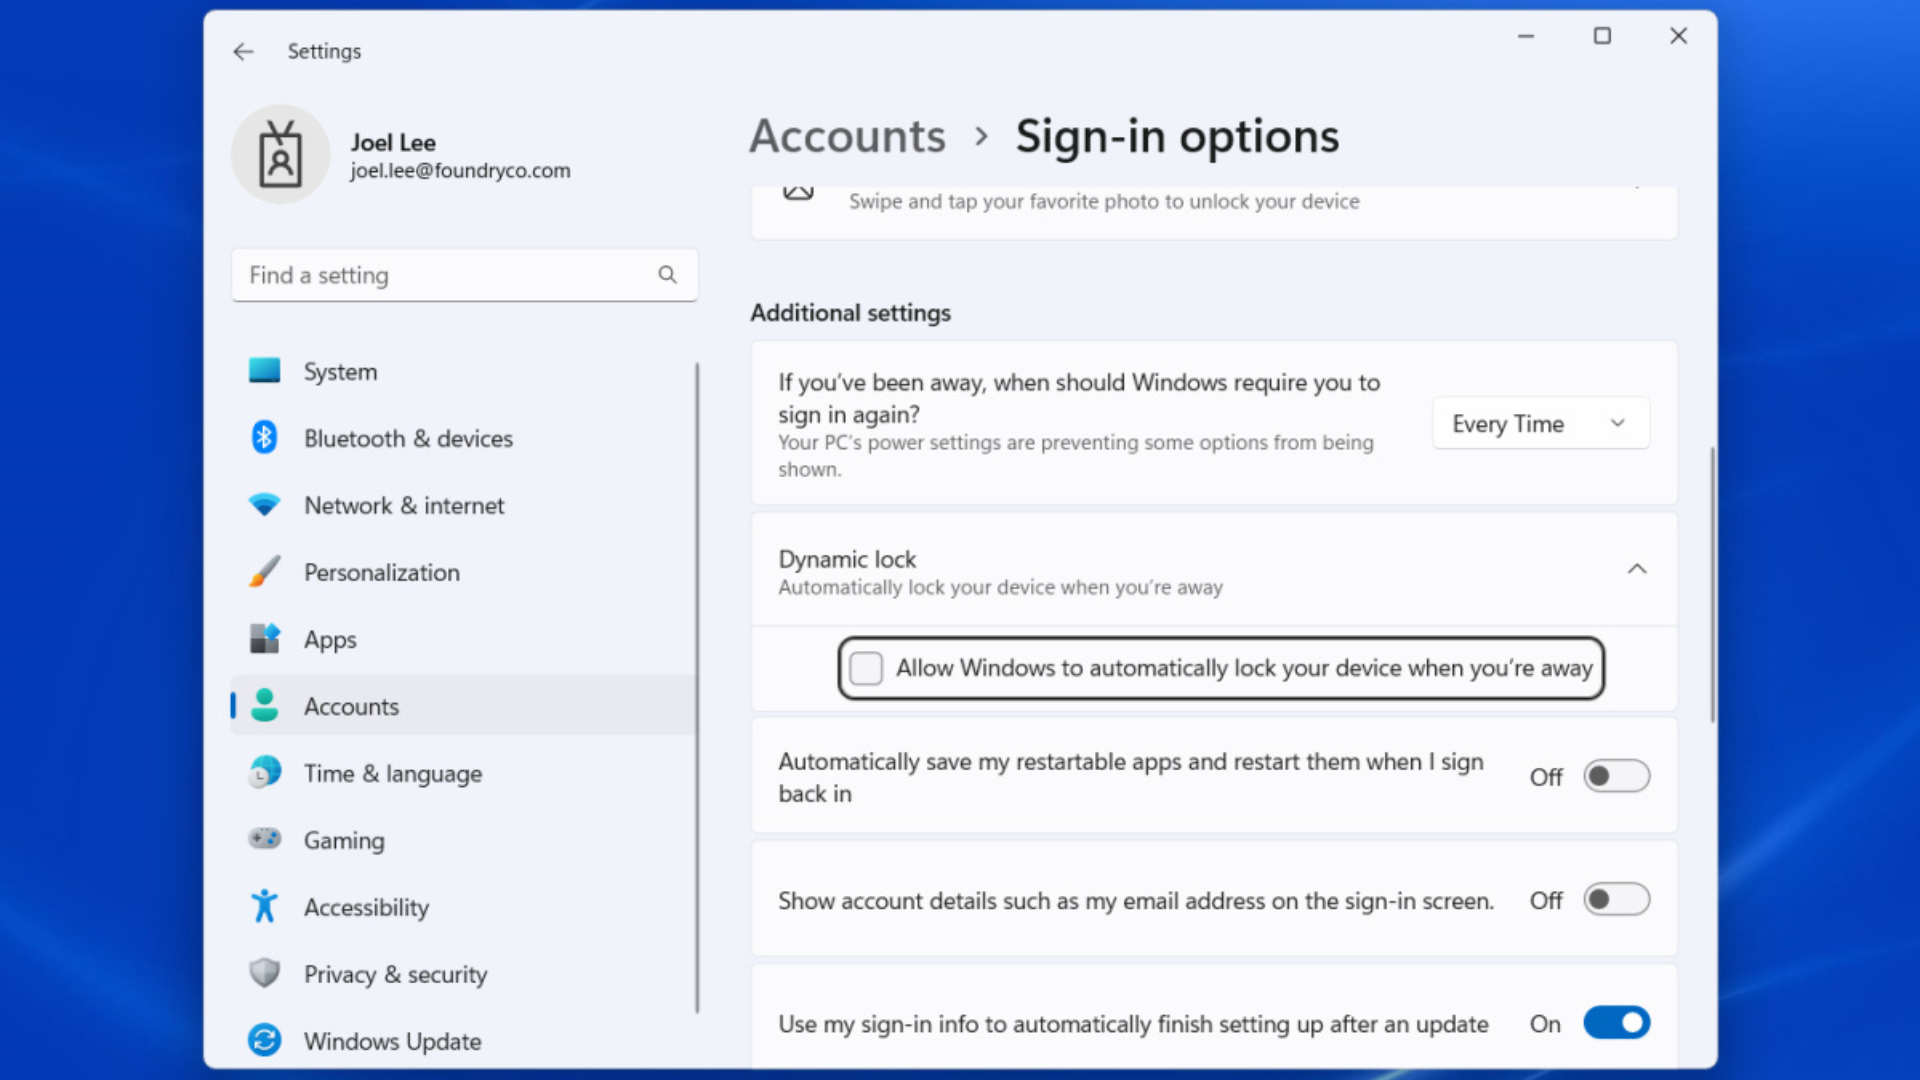Click the Privacy & security shield icon
Image resolution: width=1920 pixels, height=1080 pixels.
click(264, 973)
